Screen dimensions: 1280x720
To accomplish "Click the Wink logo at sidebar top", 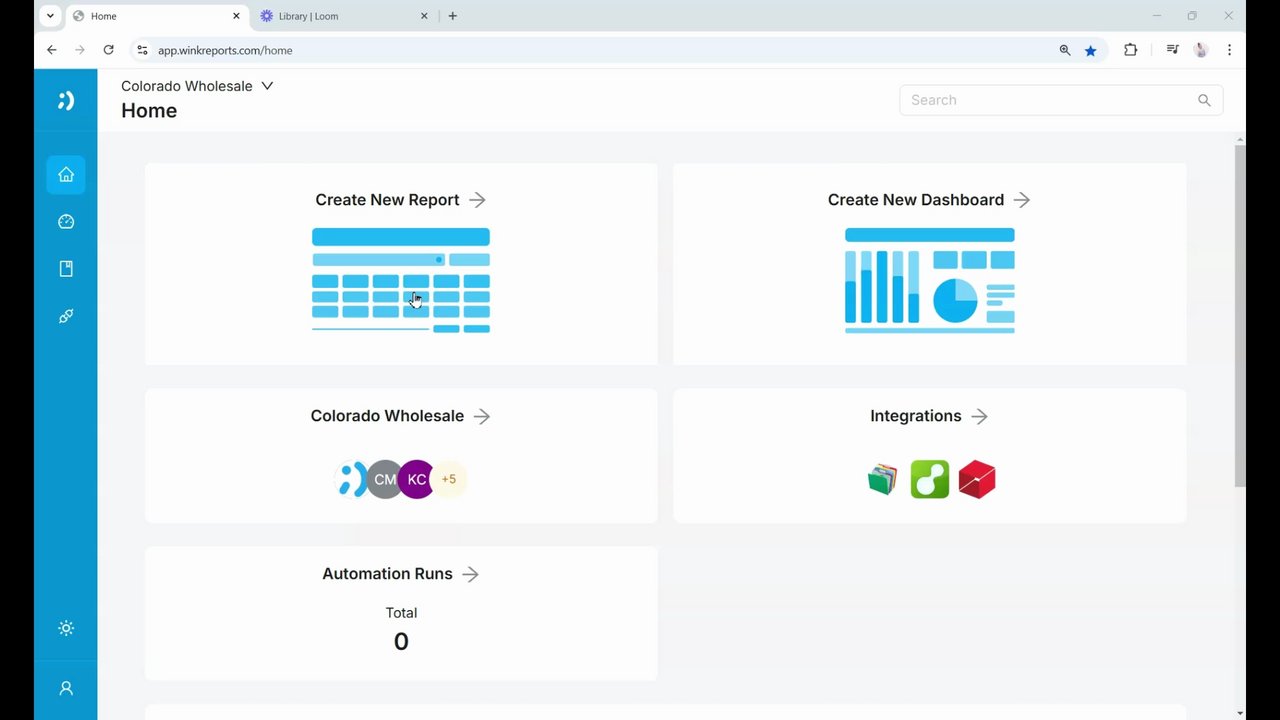I will click(x=66, y=100).
